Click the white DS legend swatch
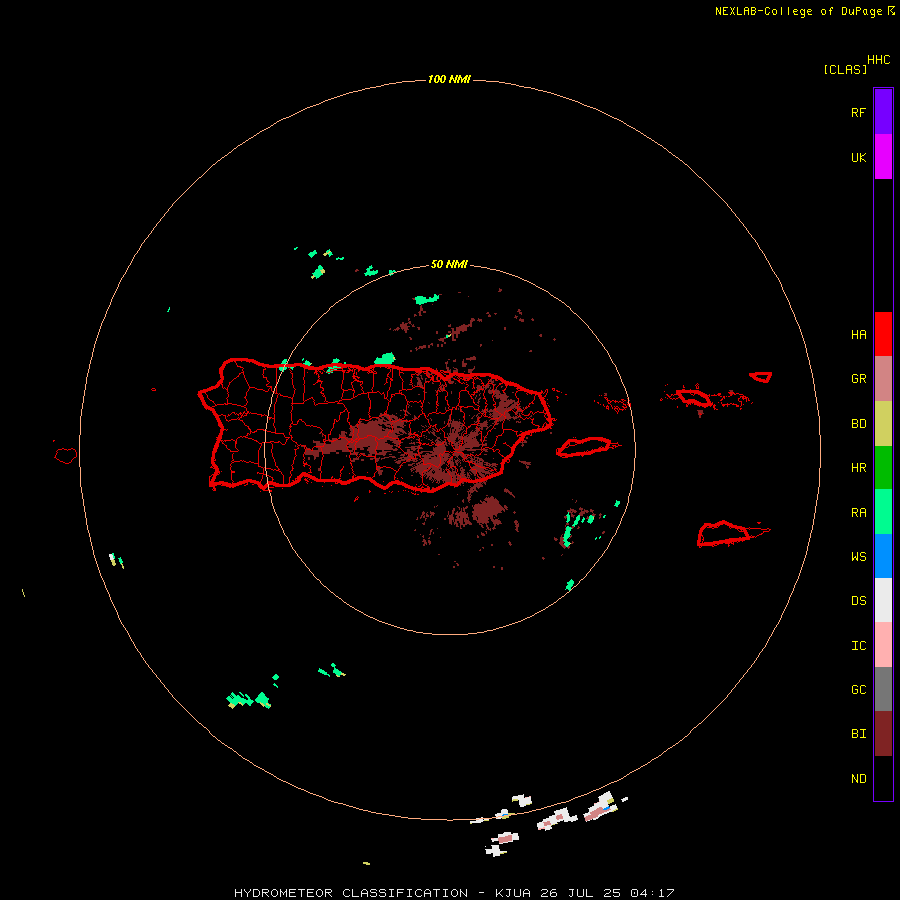The image size is (900, 900). 883,600
